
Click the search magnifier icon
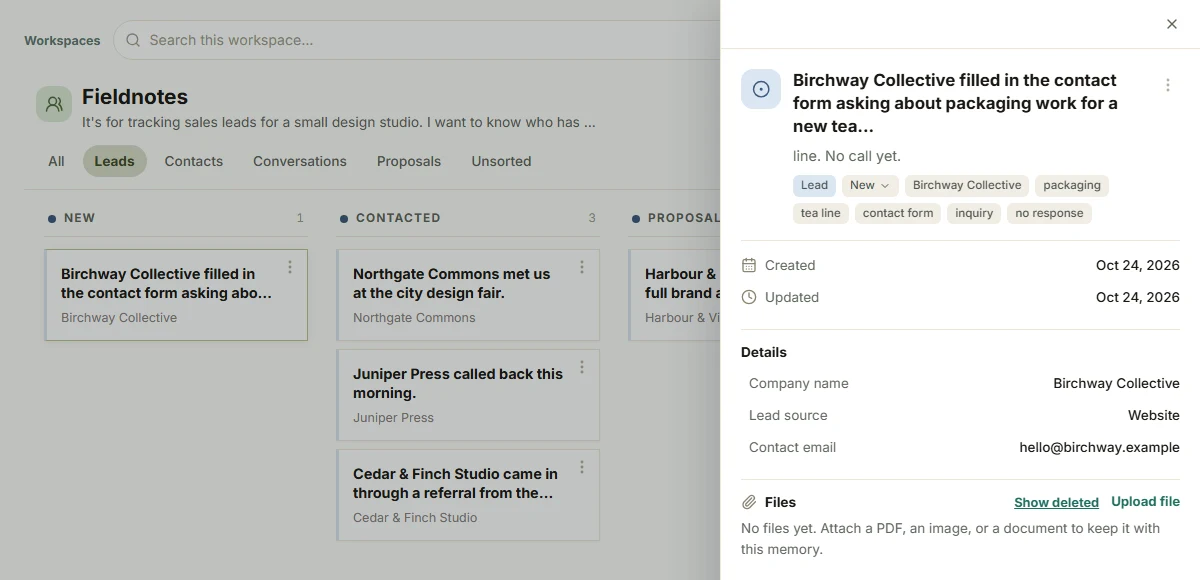click(133, 40)
